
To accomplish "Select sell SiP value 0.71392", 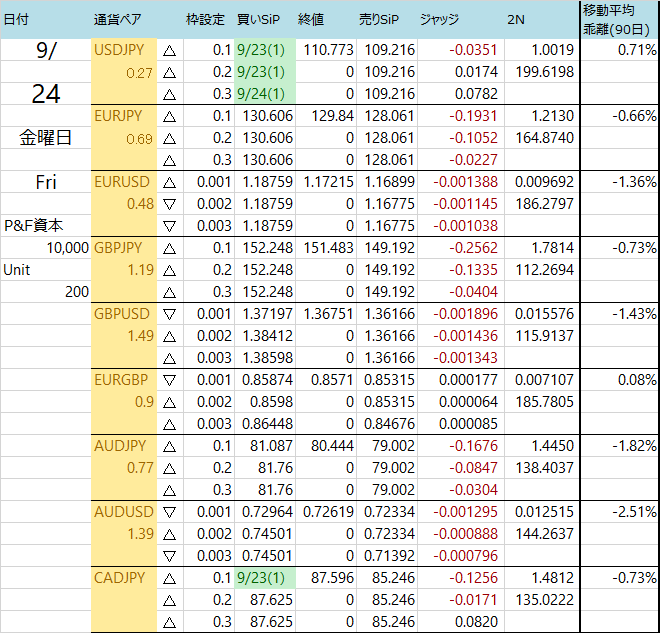I will point(389,556).
